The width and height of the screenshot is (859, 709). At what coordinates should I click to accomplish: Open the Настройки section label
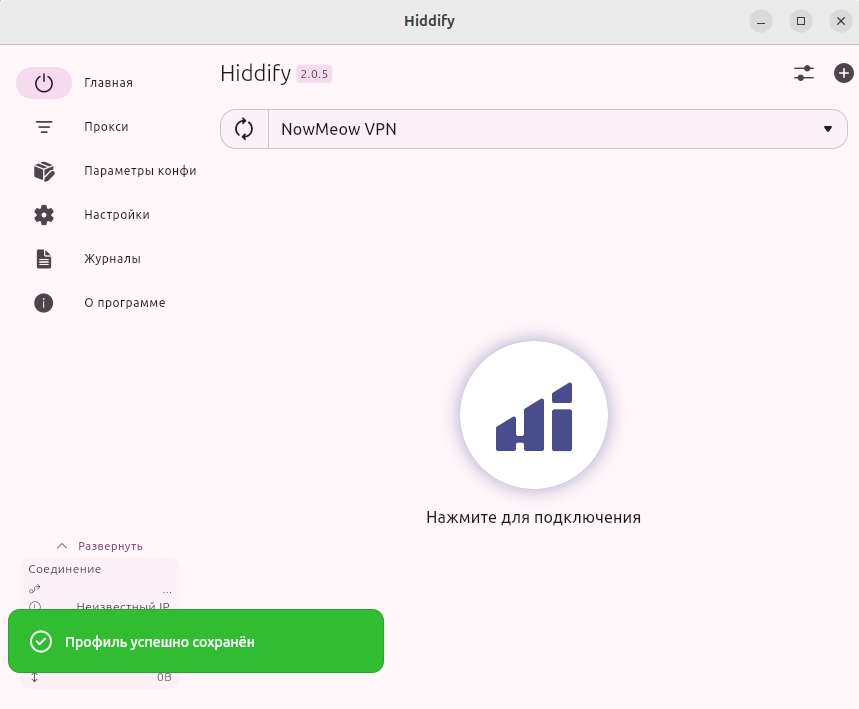117,215
